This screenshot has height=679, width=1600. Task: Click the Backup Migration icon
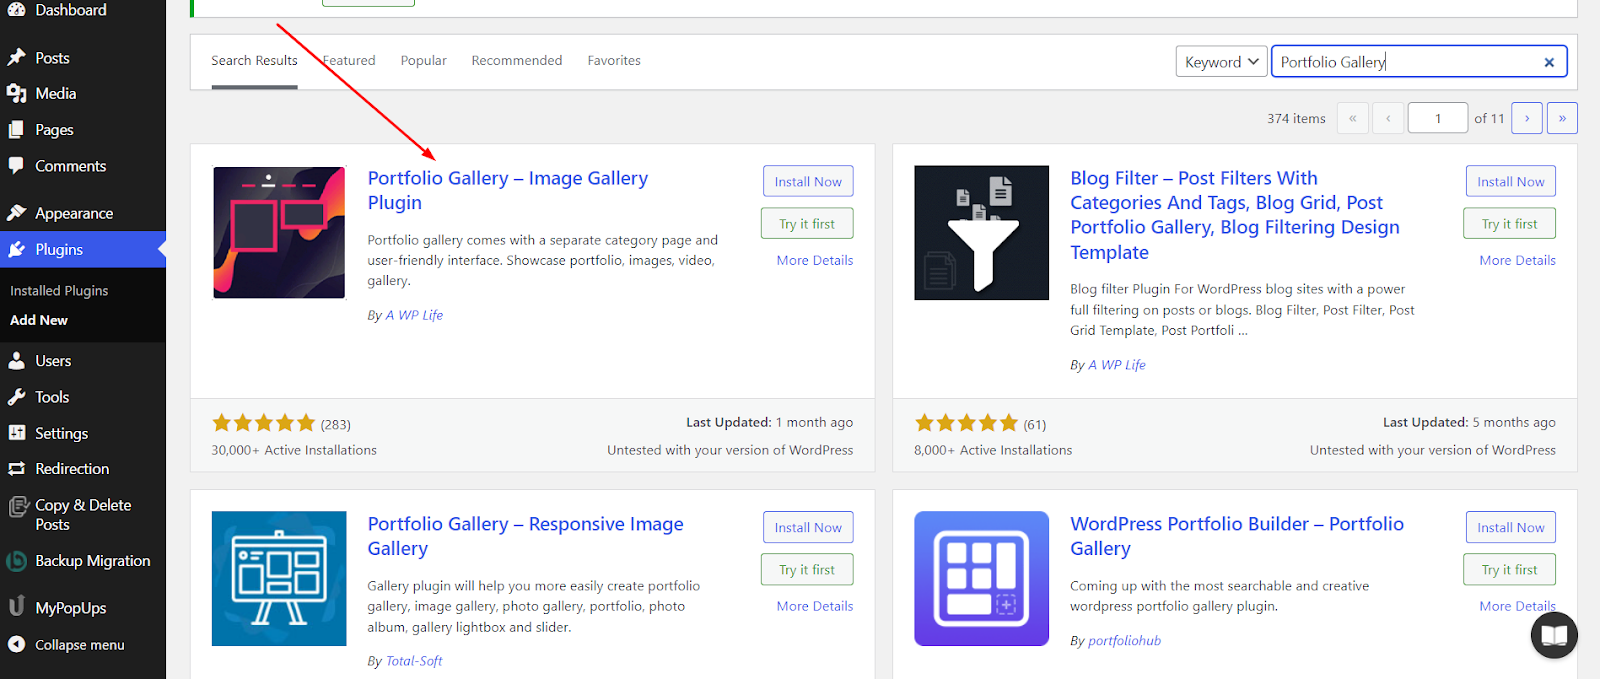pos(16,561)
